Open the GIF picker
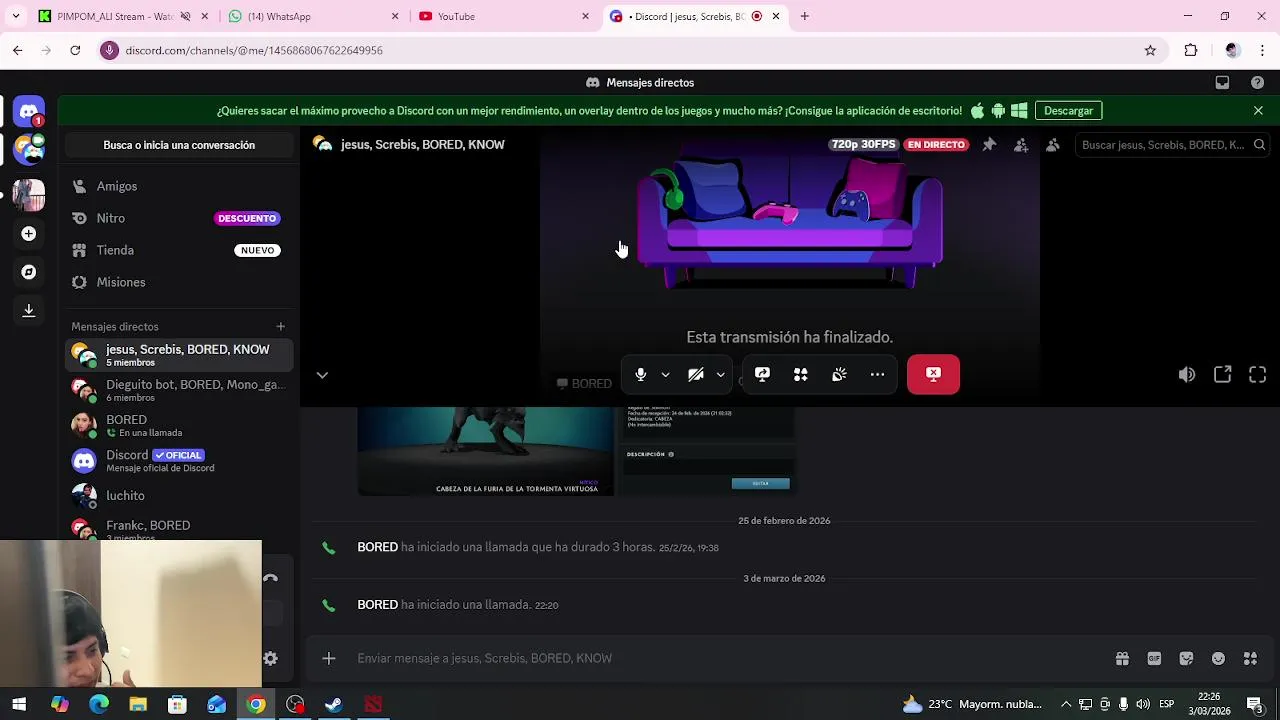Viewport: 1280px width, 720px height. click(x=1154, y=658)
